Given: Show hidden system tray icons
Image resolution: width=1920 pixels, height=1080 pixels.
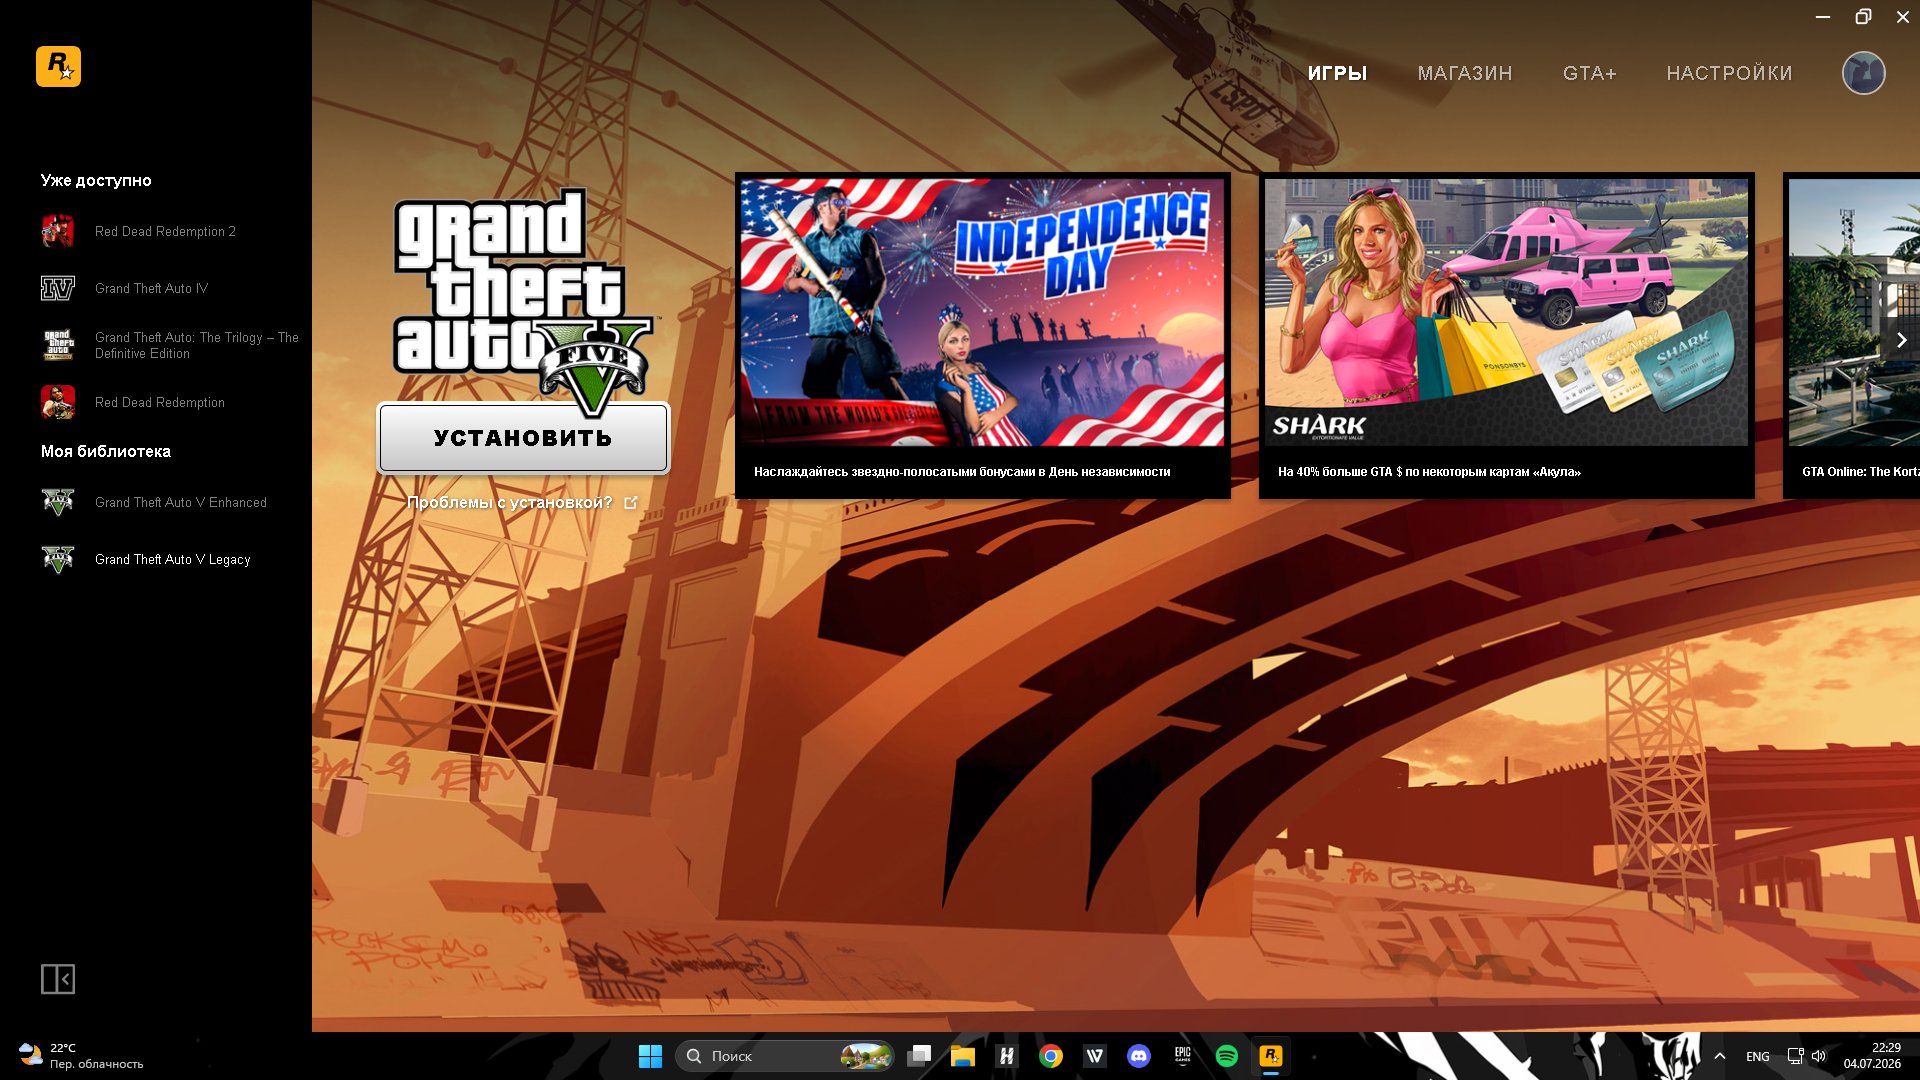Looking at the screenshot, I should pyautogui.click(x=1720, y=1056).
